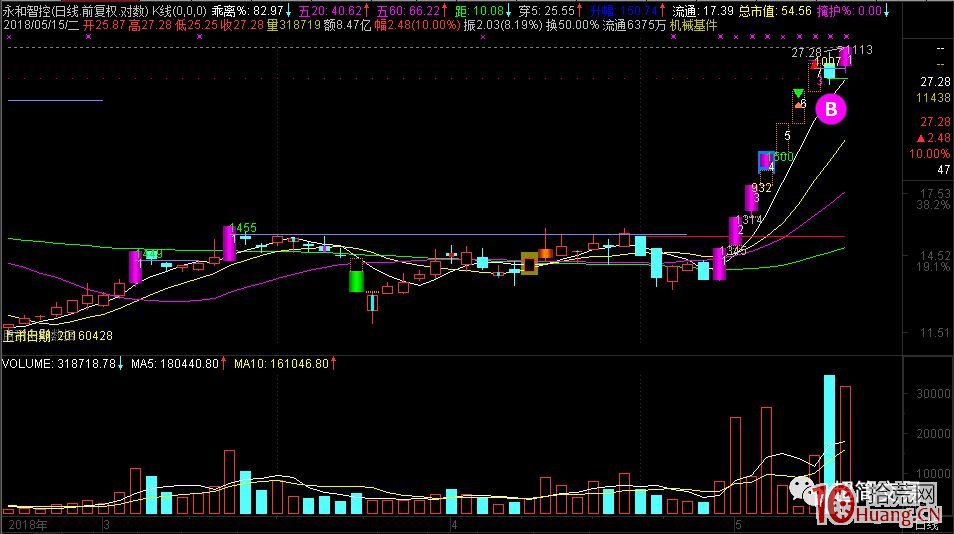Click the 38.2% retracement level on price axis
The height and width of the screenshot is (534, 954).
(x=933, y=205)
